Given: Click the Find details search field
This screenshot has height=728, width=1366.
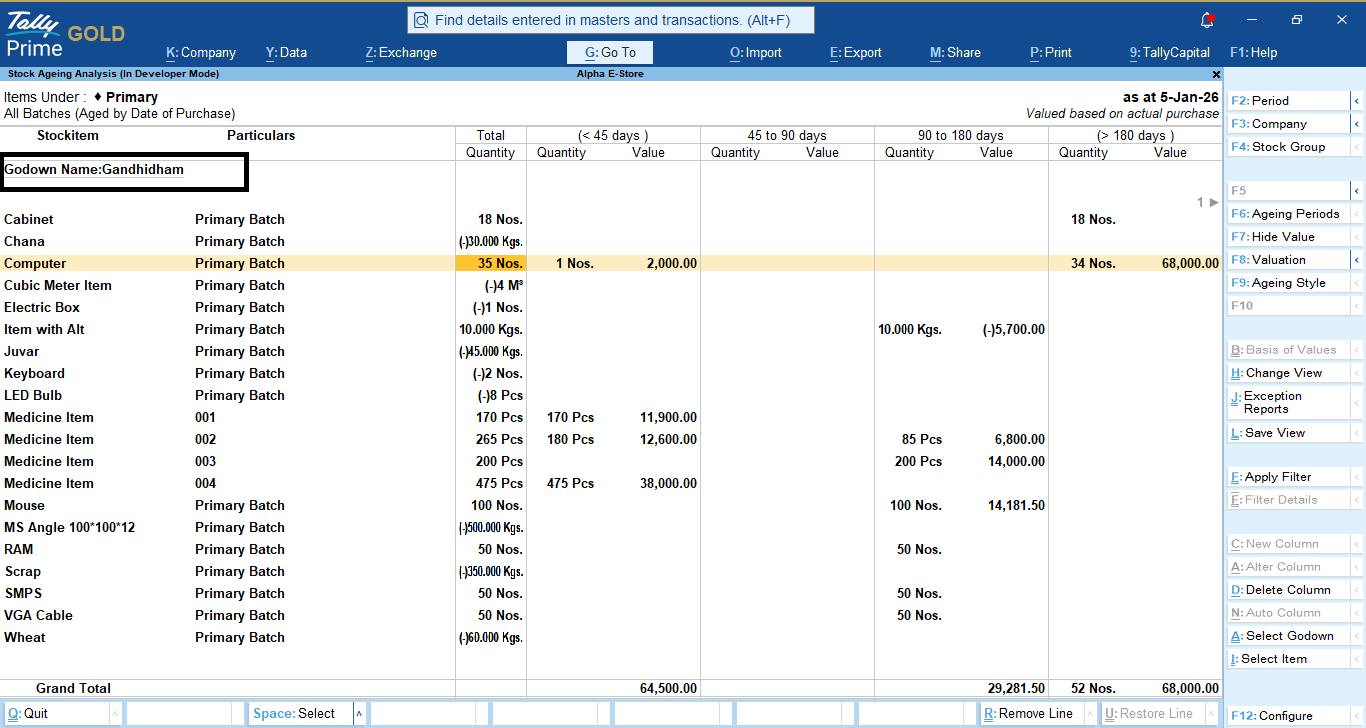Looking at the screenshot, I should pos(610,20).
